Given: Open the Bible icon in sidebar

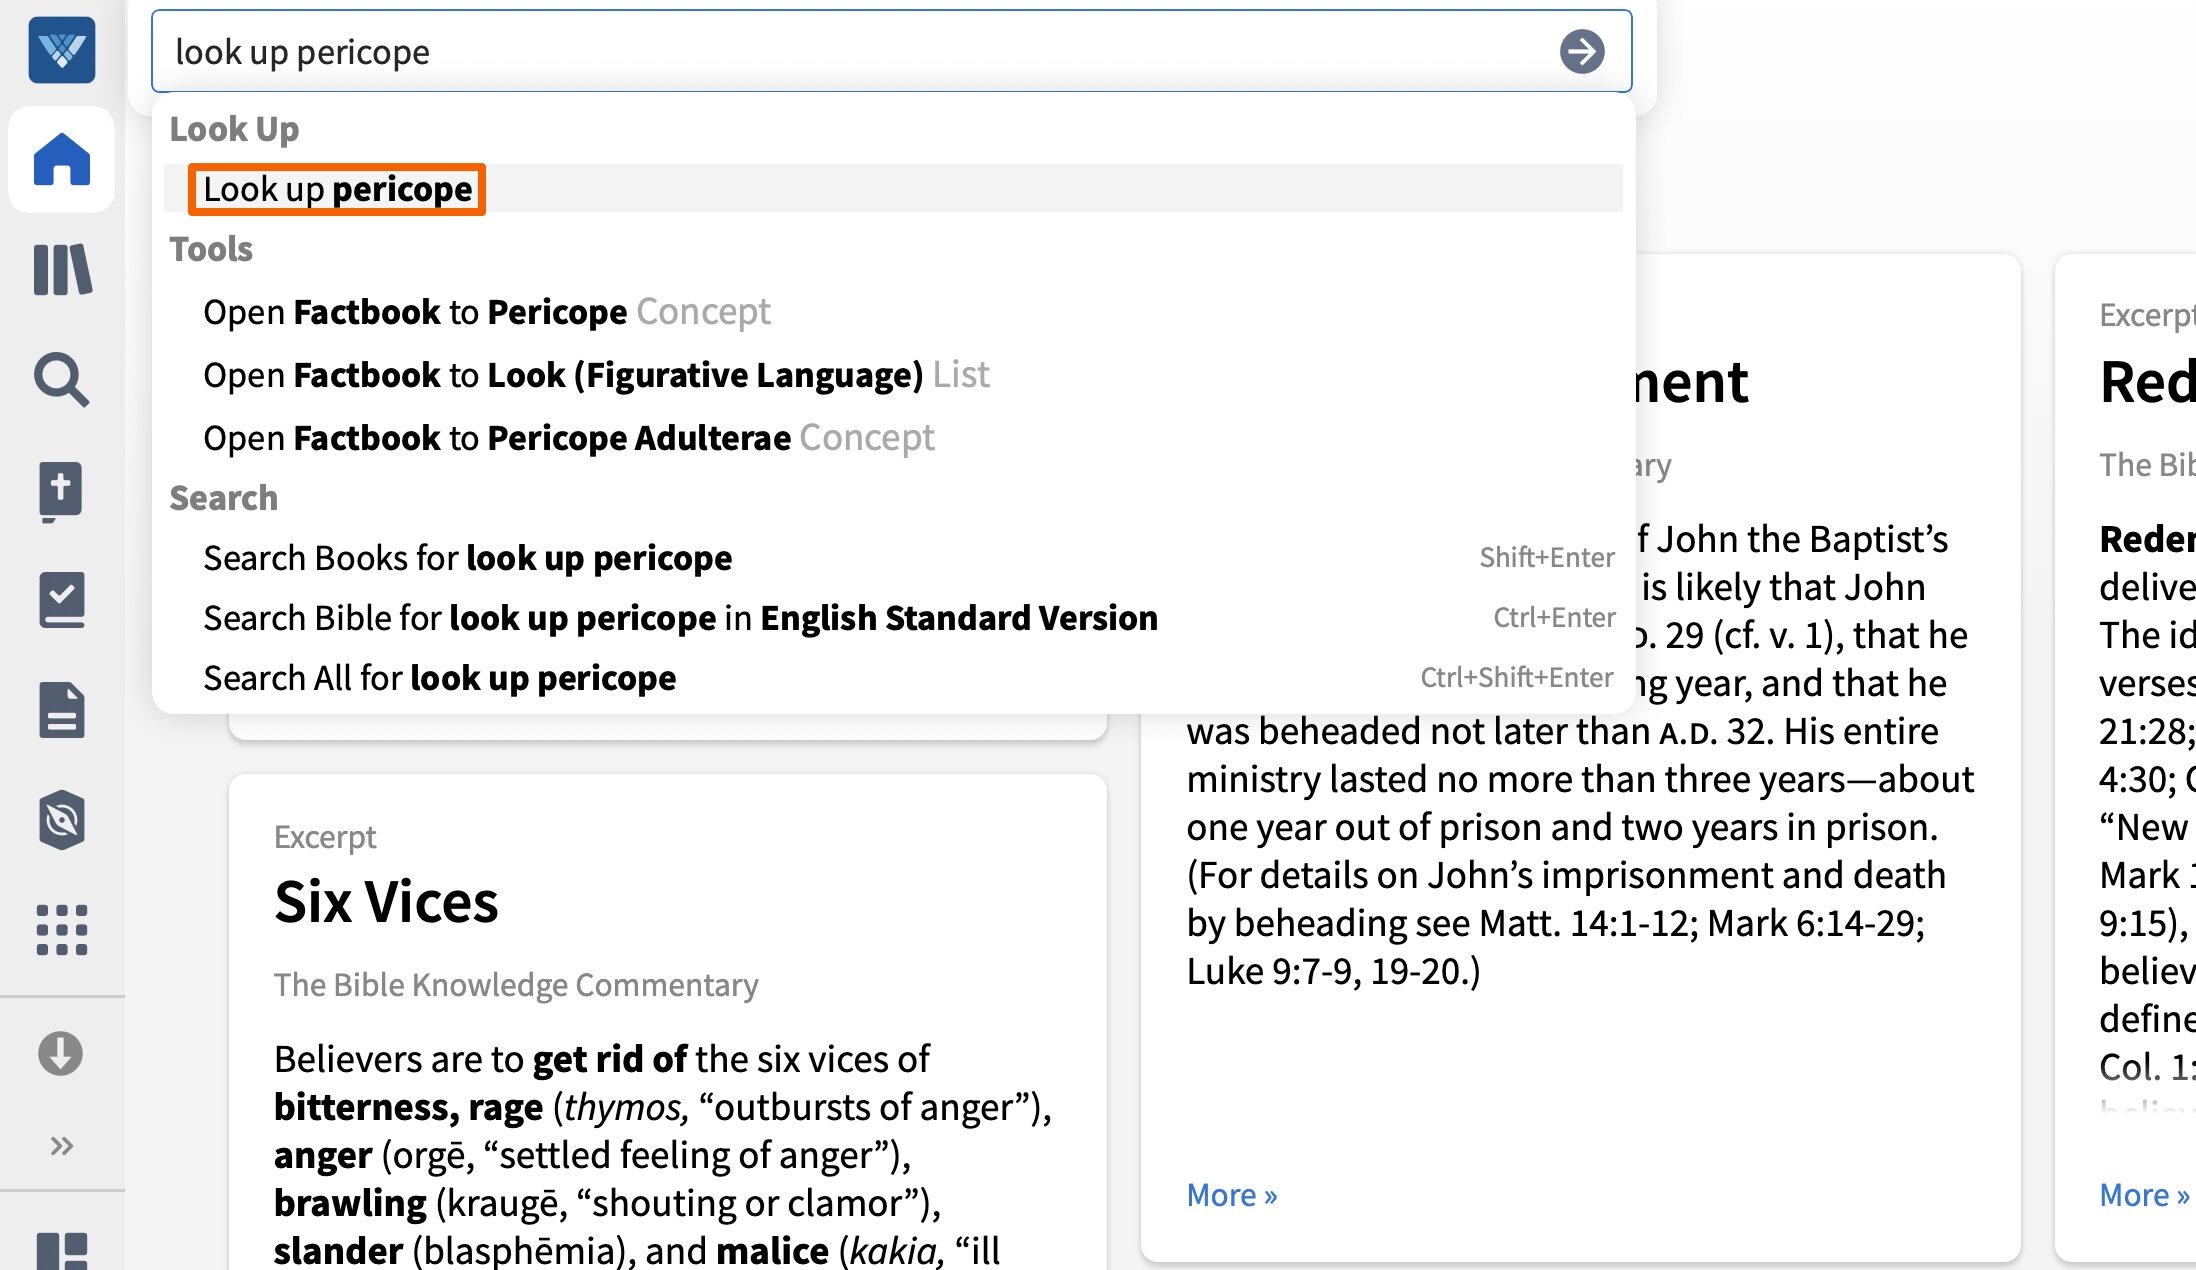Looking at the screenshot, I should coord(61,491).
